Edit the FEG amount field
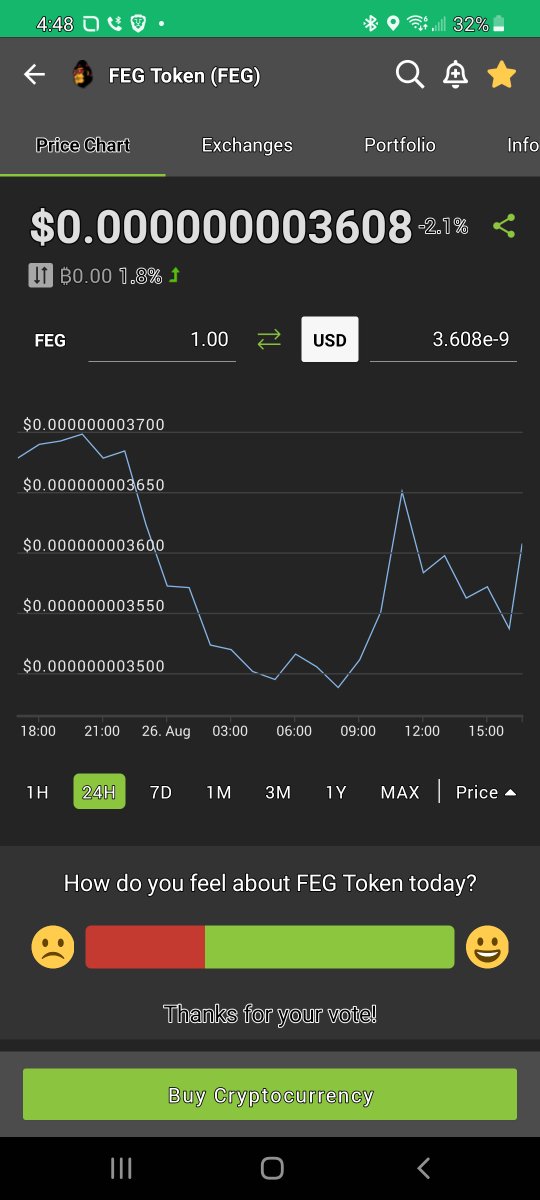 pos(162,340)
